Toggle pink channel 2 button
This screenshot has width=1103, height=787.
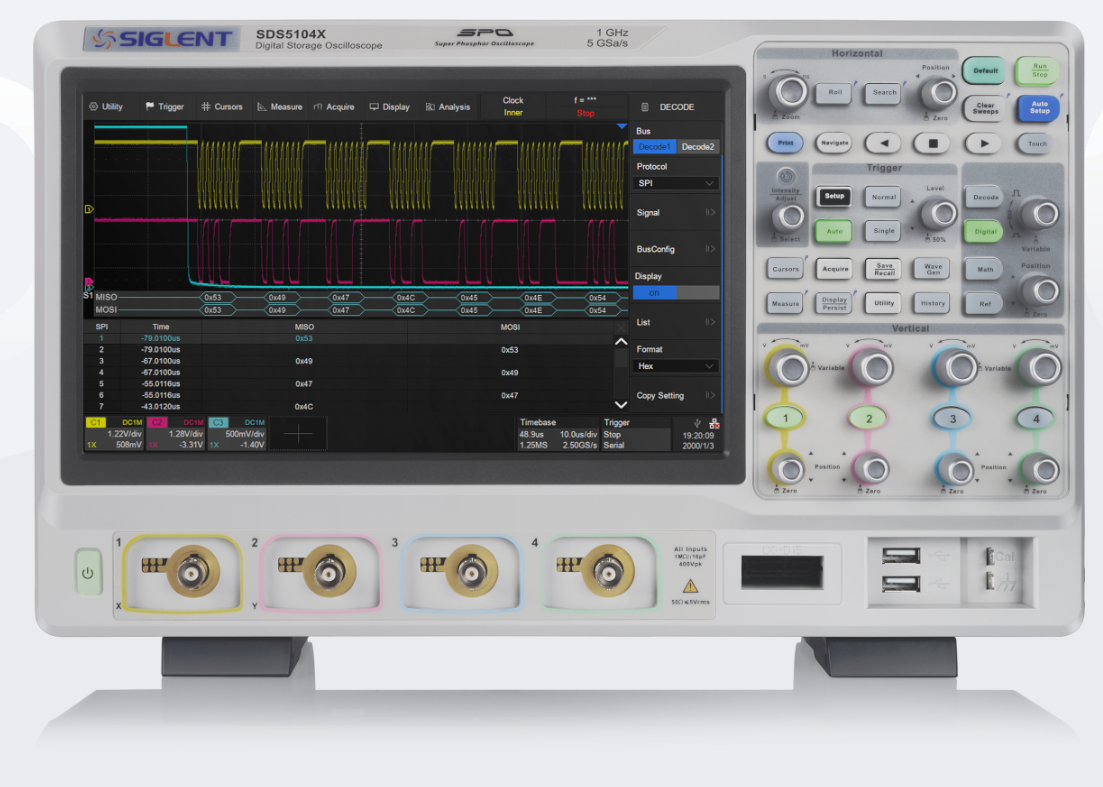[869, 418]
